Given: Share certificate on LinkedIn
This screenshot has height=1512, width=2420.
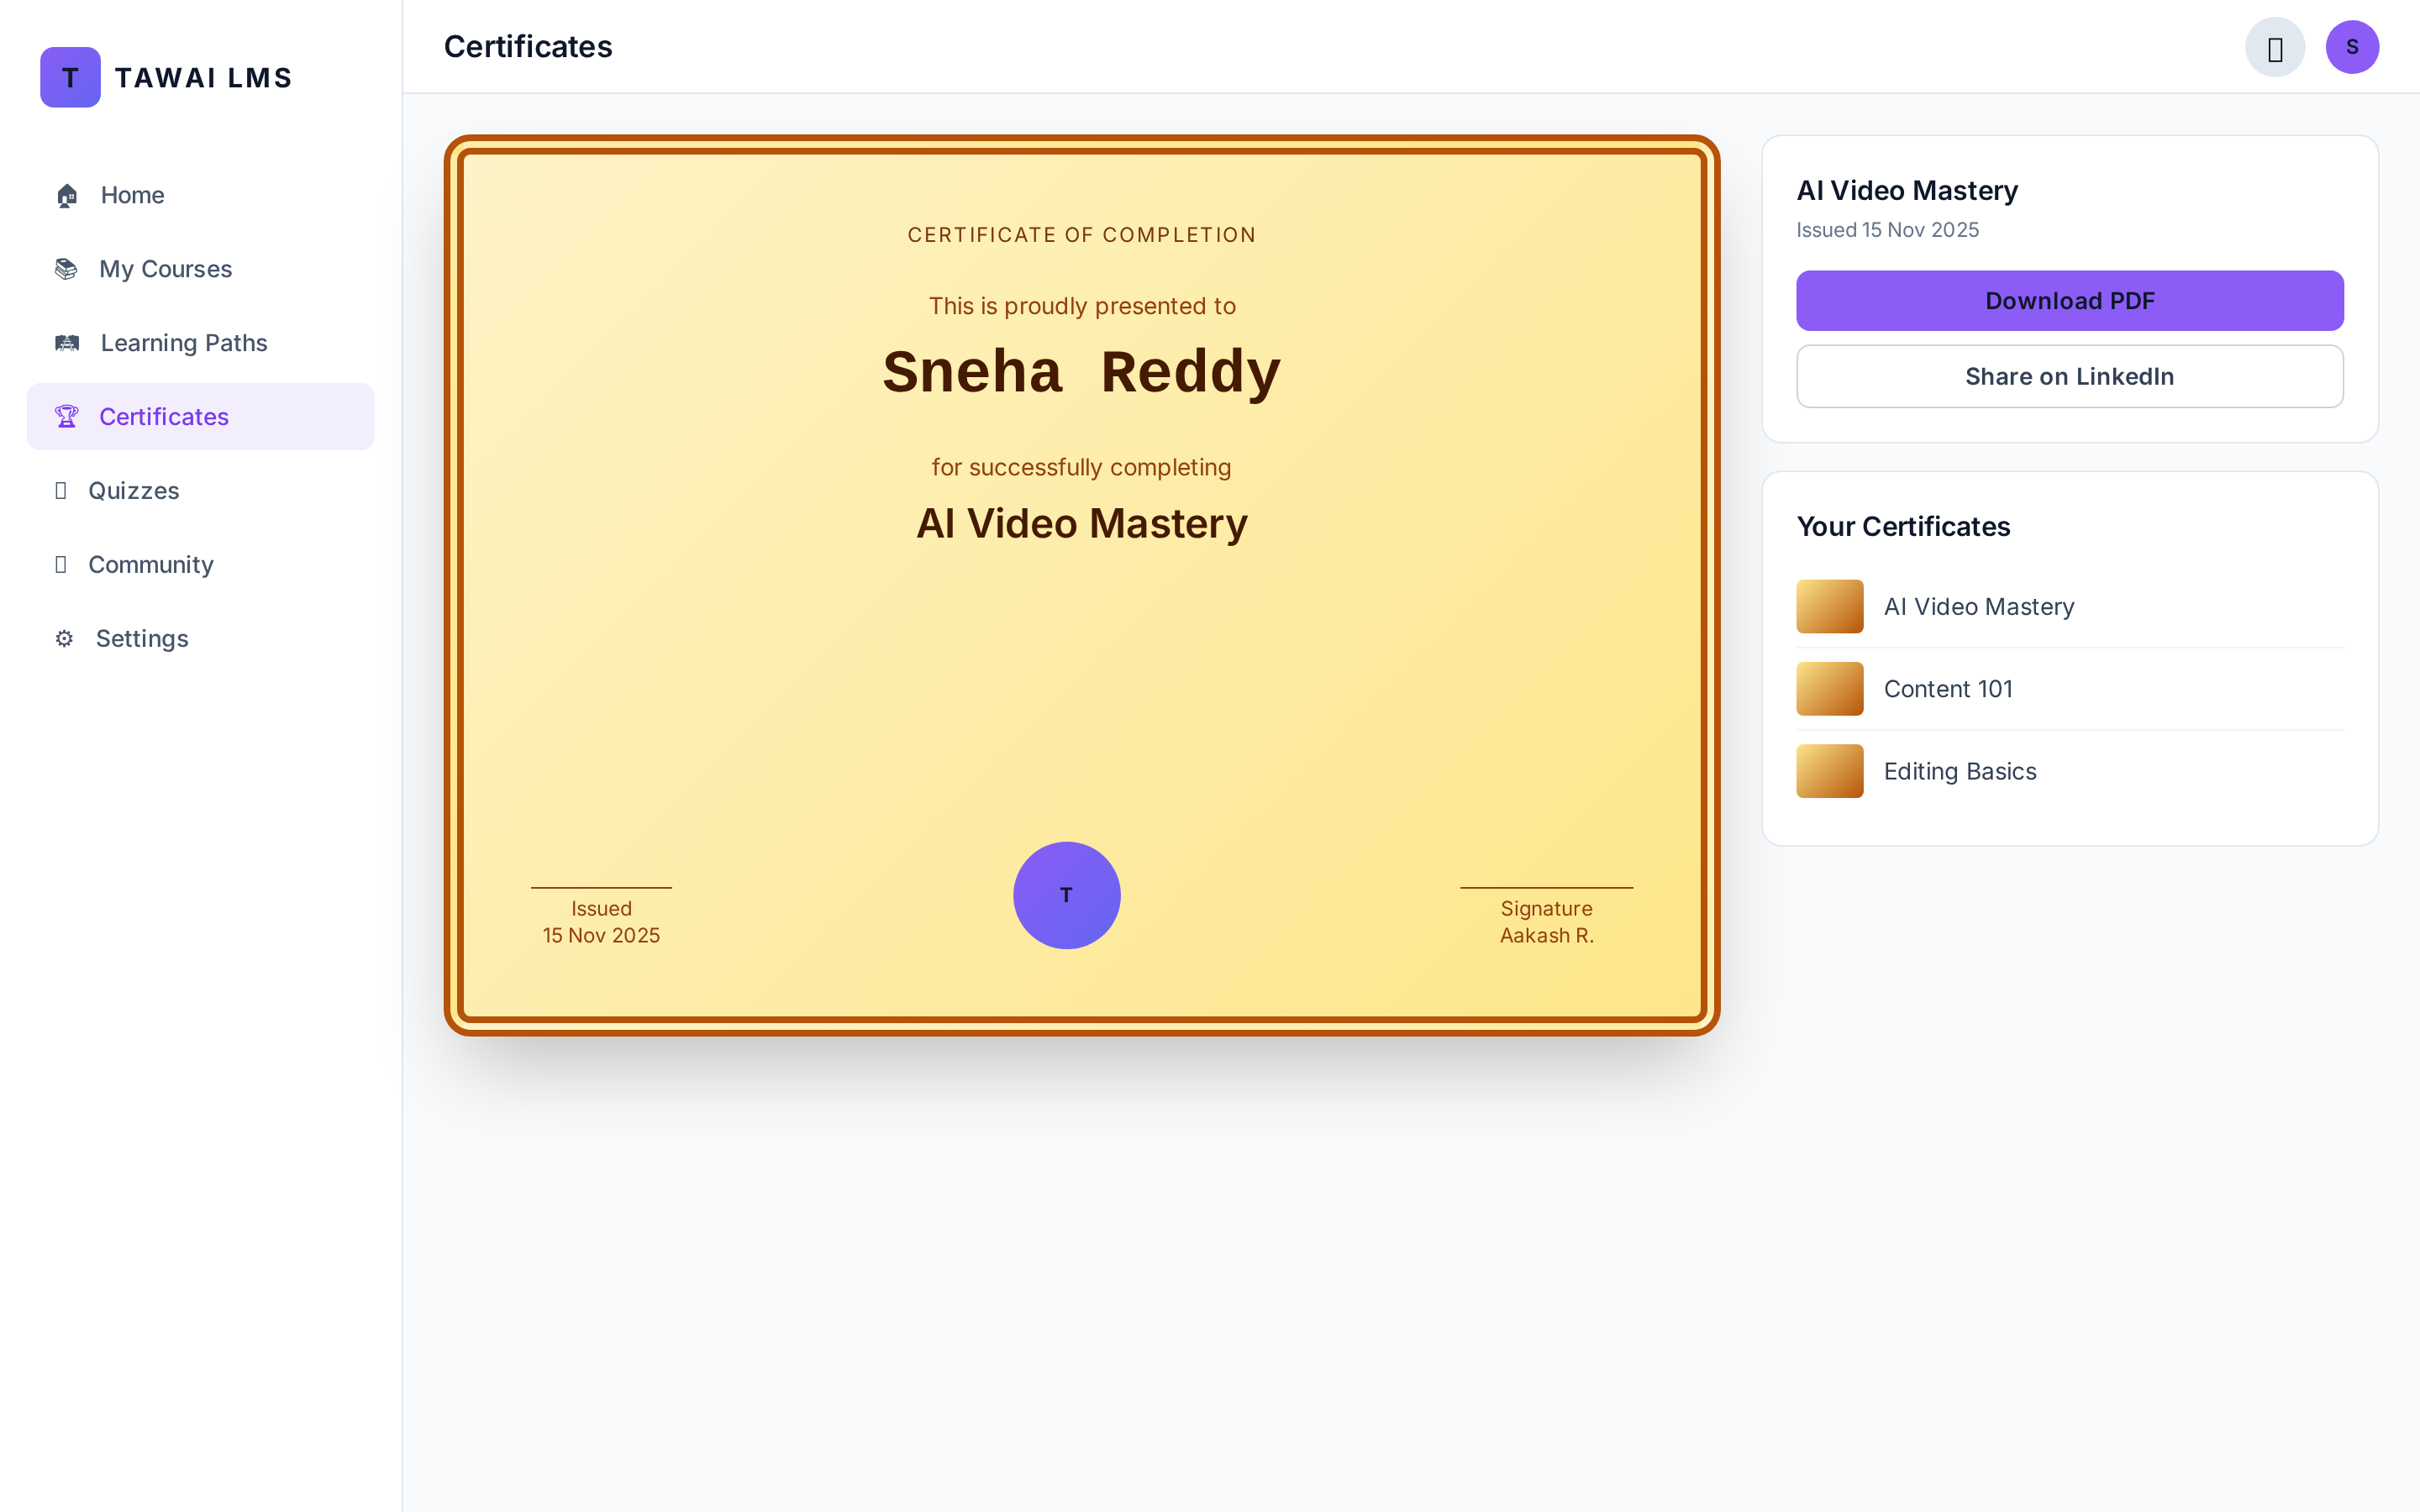Looking at the screenshot, I should (2070, 376).
